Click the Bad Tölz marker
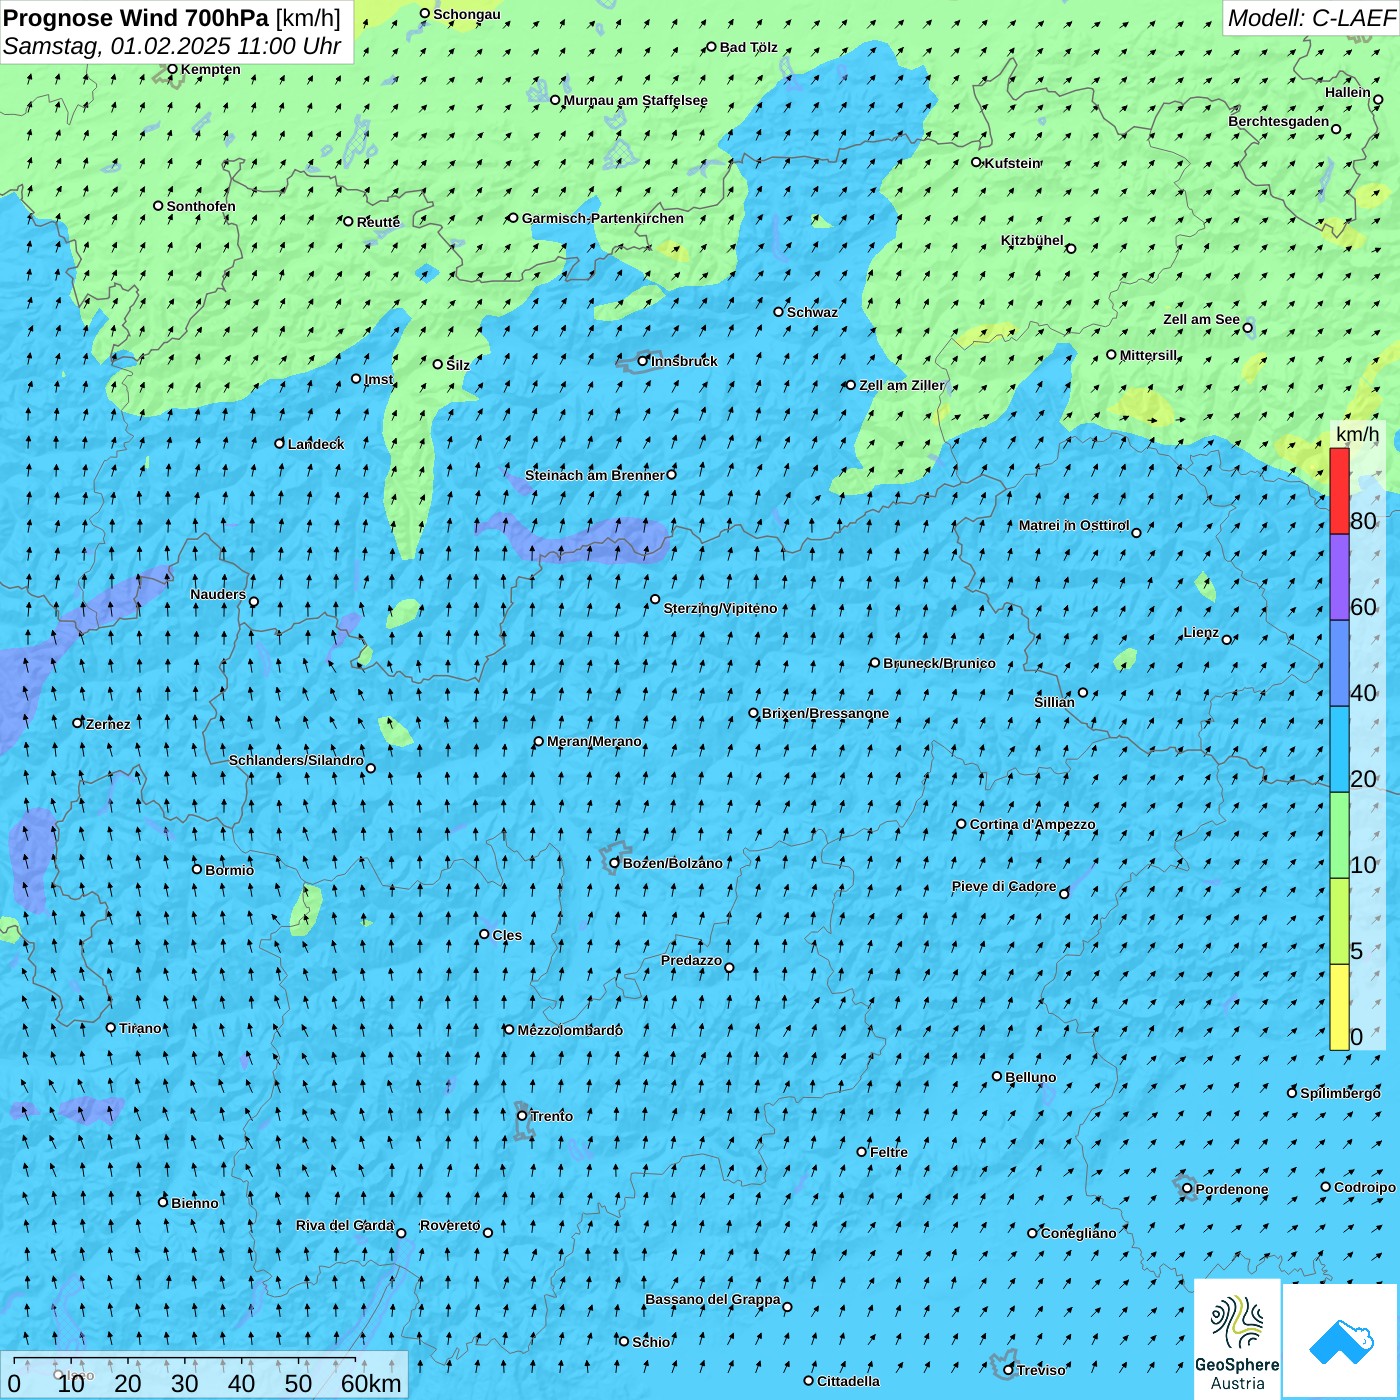1400x1400 pixels. pyautogui.click(x=711, y=47)
